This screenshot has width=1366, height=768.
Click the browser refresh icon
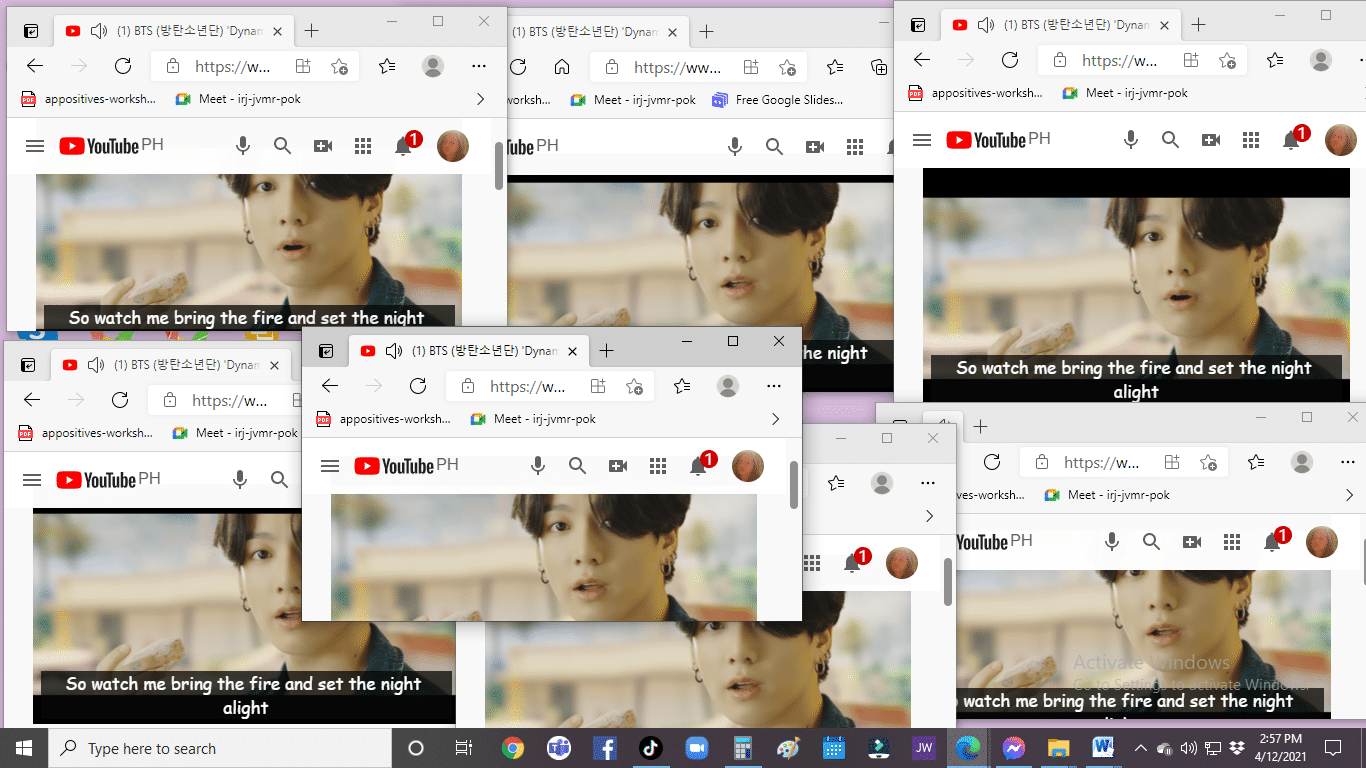tap(417, 385)
